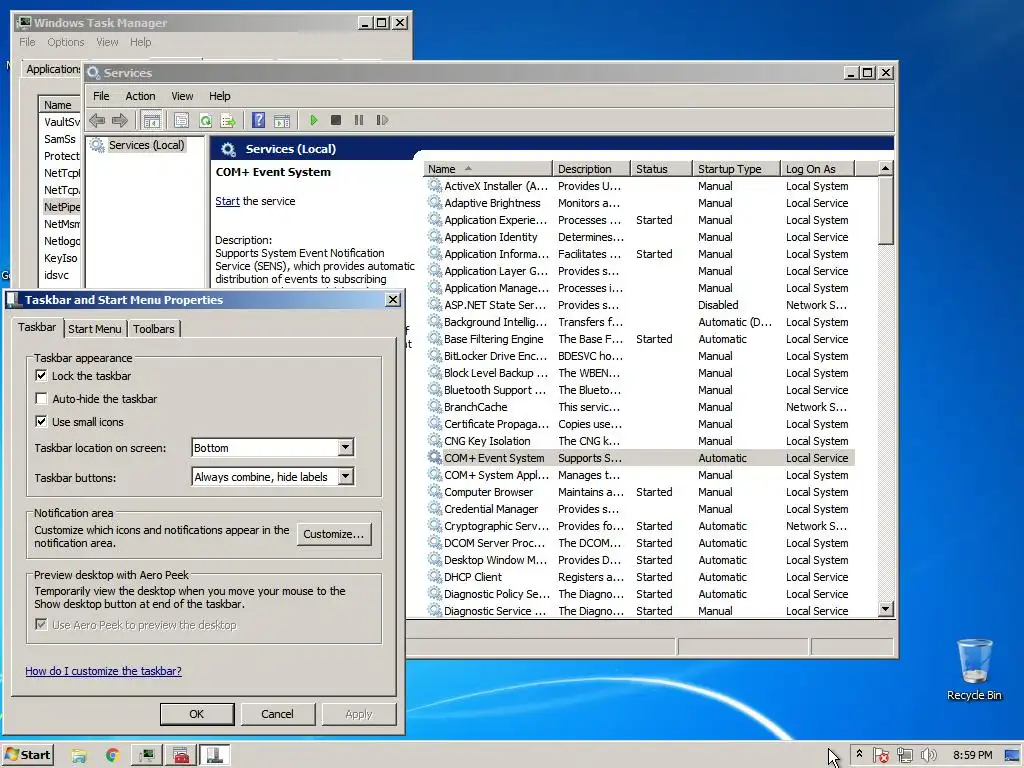Open File menu in Services window
The height and width of the screenshot is (768, 1024).
click(101, 96)
